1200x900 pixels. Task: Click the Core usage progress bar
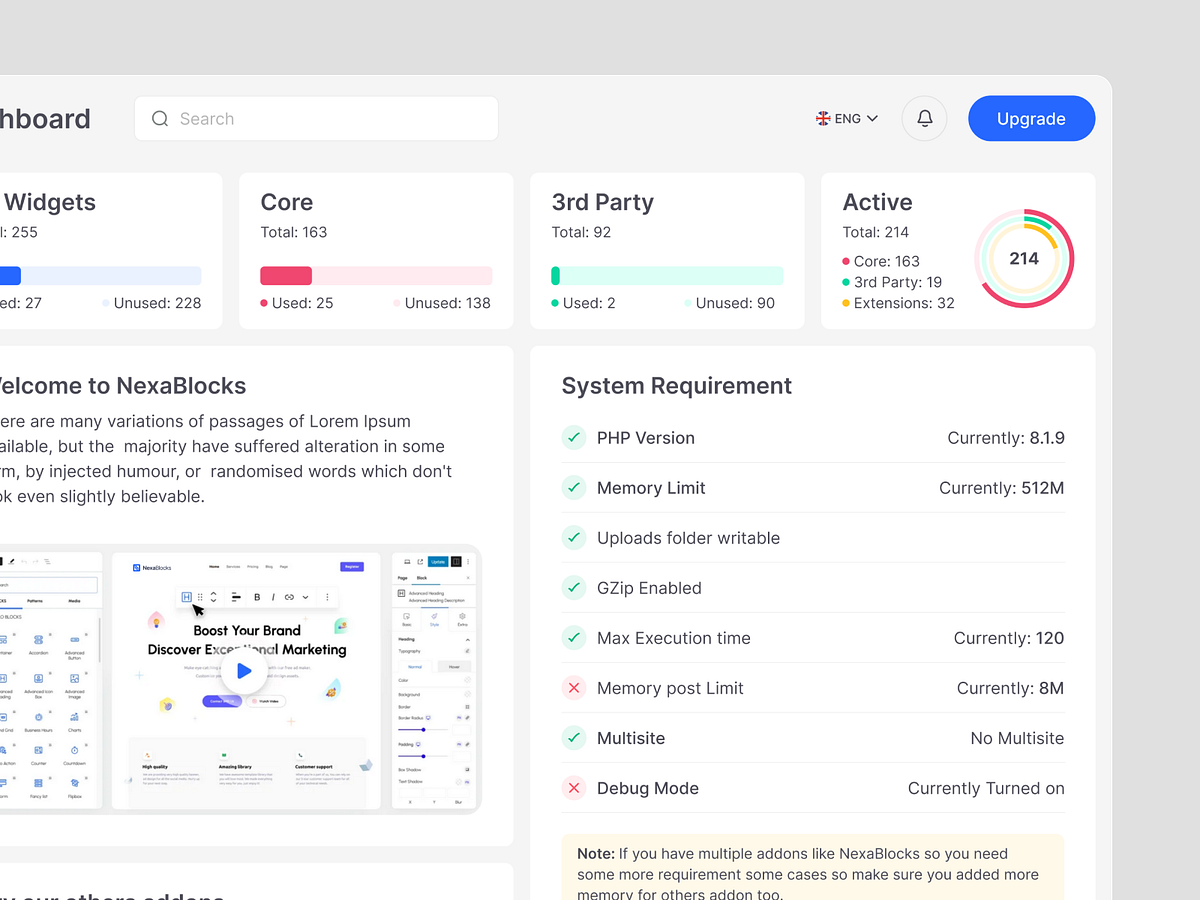tap(376, 276)
